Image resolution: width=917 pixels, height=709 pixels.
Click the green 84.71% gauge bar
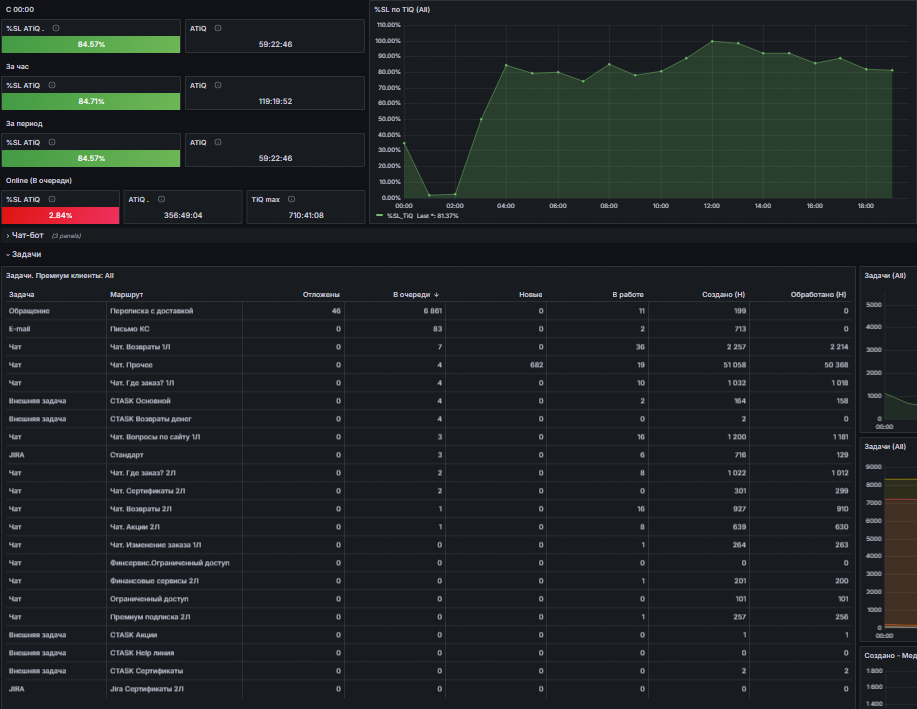(91, 101)
